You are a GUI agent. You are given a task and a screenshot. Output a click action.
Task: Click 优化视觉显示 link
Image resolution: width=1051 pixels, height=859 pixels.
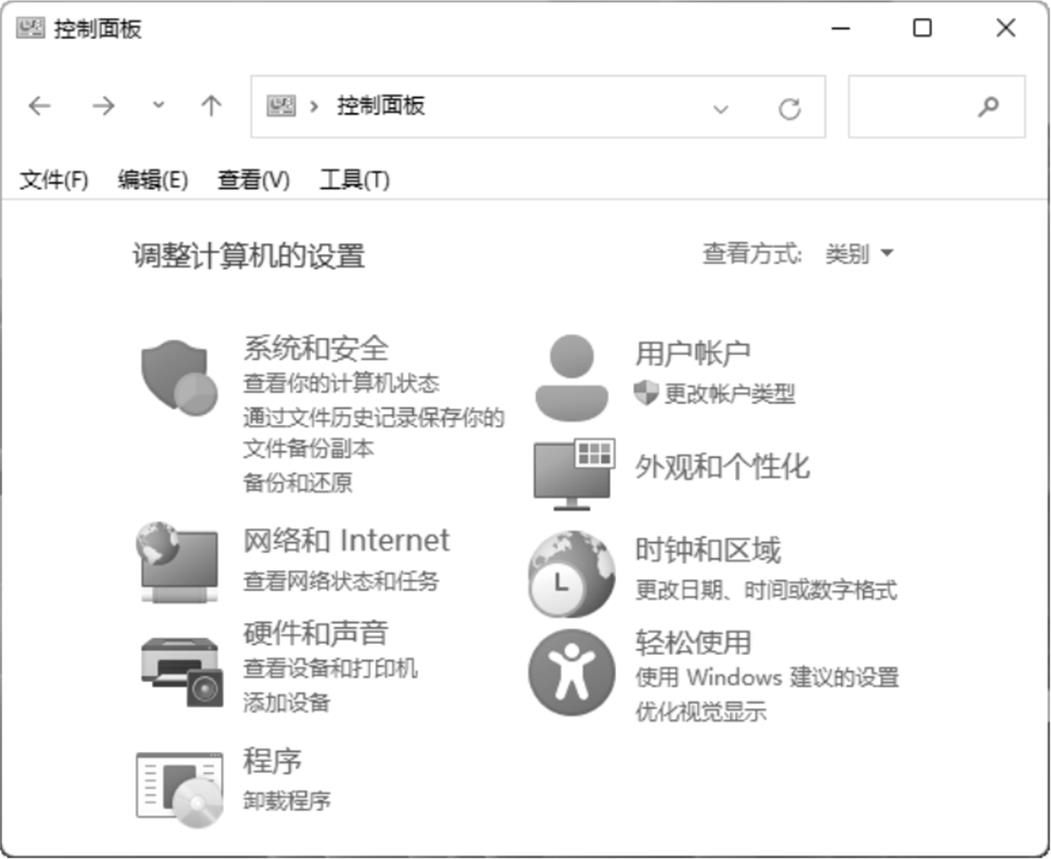pos(701,712)
